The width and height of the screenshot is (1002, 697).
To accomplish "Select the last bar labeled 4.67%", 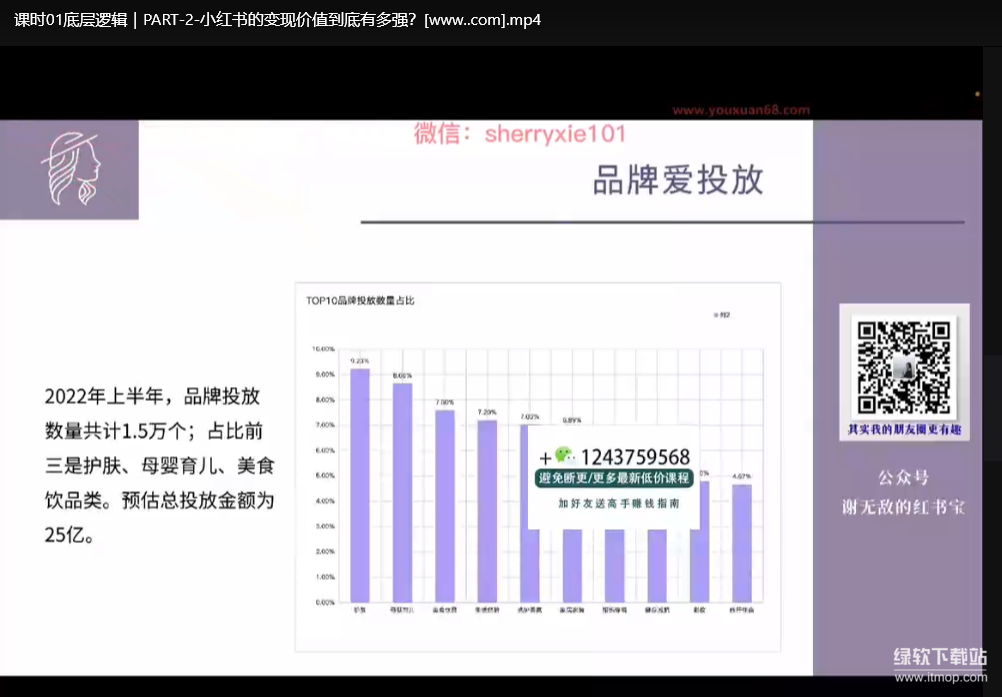I will (741, 542).
